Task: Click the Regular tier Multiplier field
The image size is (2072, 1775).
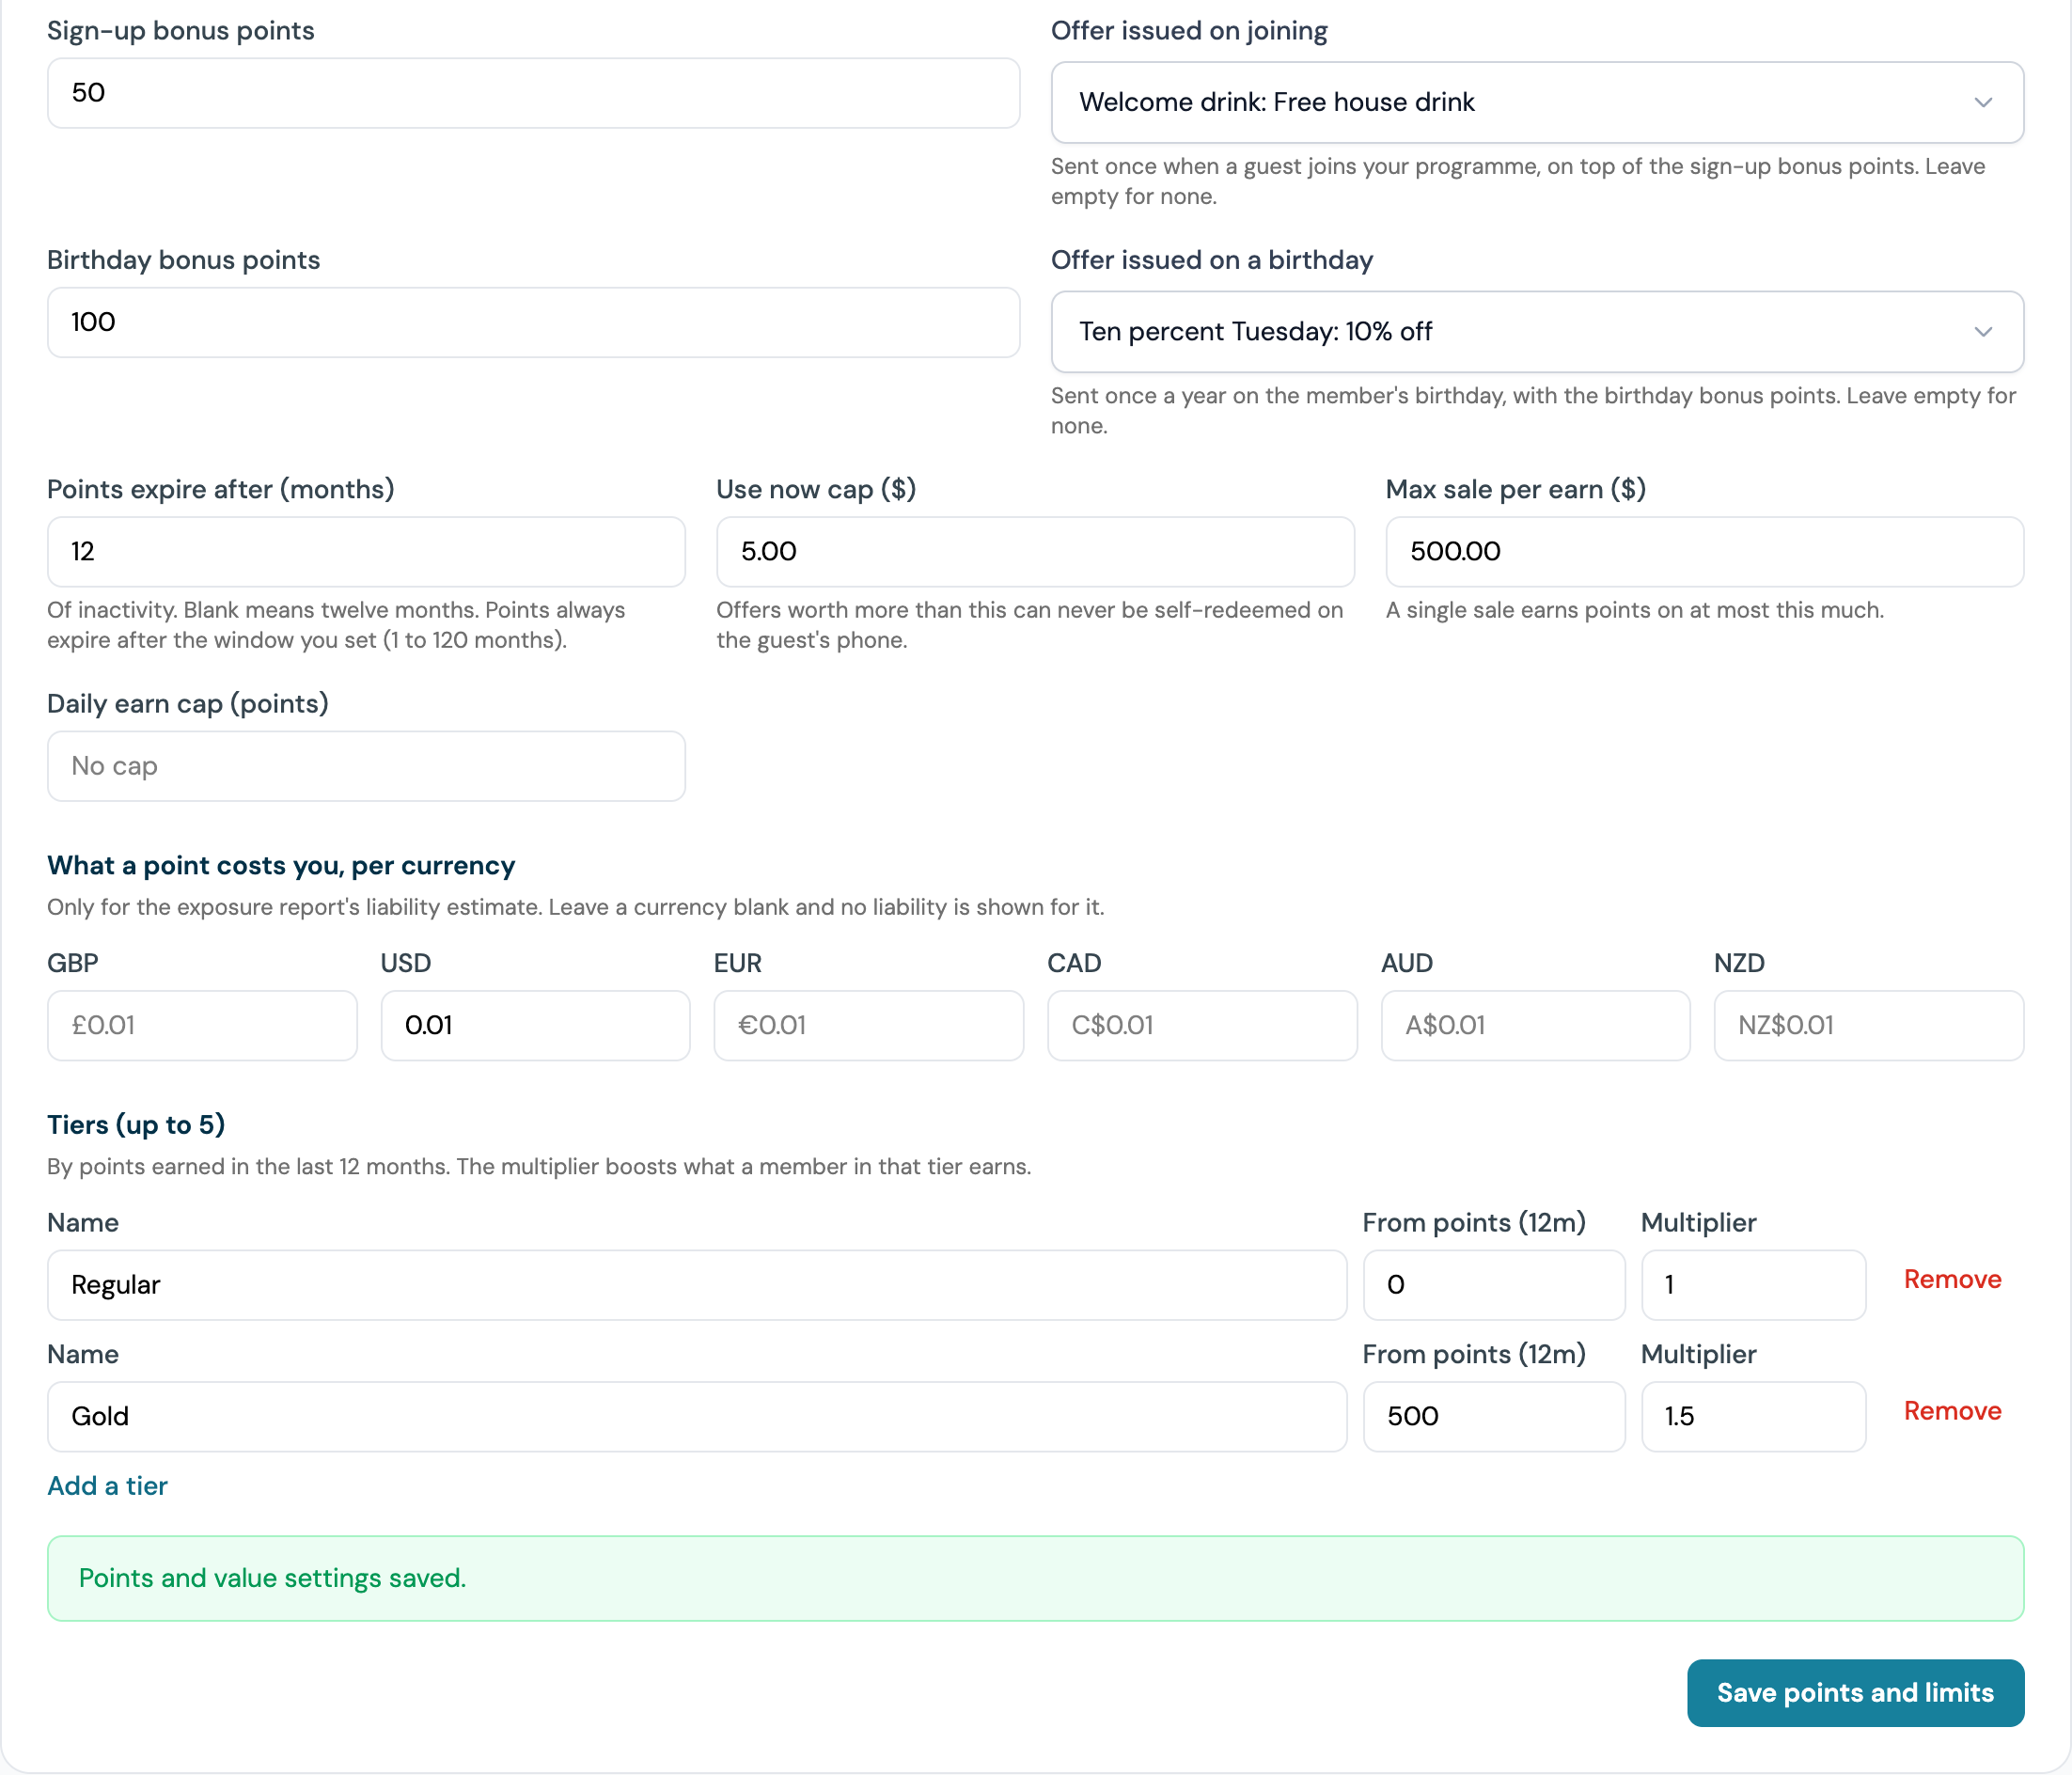Action: (1753, 1285)
